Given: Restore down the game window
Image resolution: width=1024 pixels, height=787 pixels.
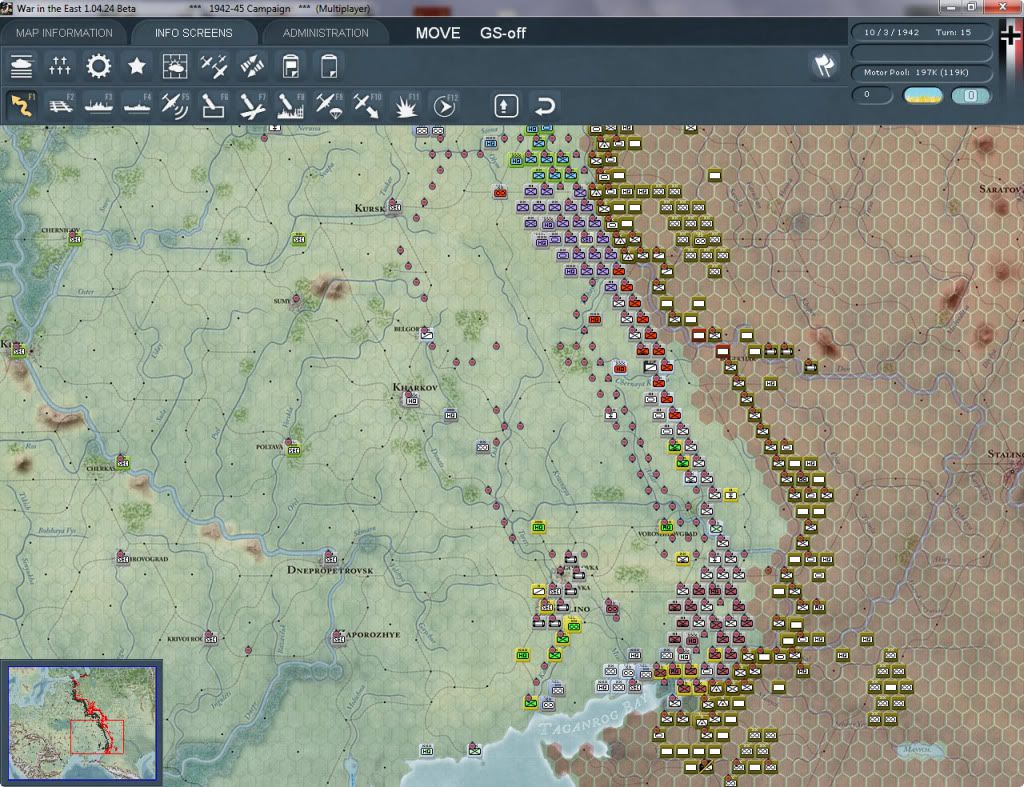Looking at the screenshot, I should click(x=971, y=7).
